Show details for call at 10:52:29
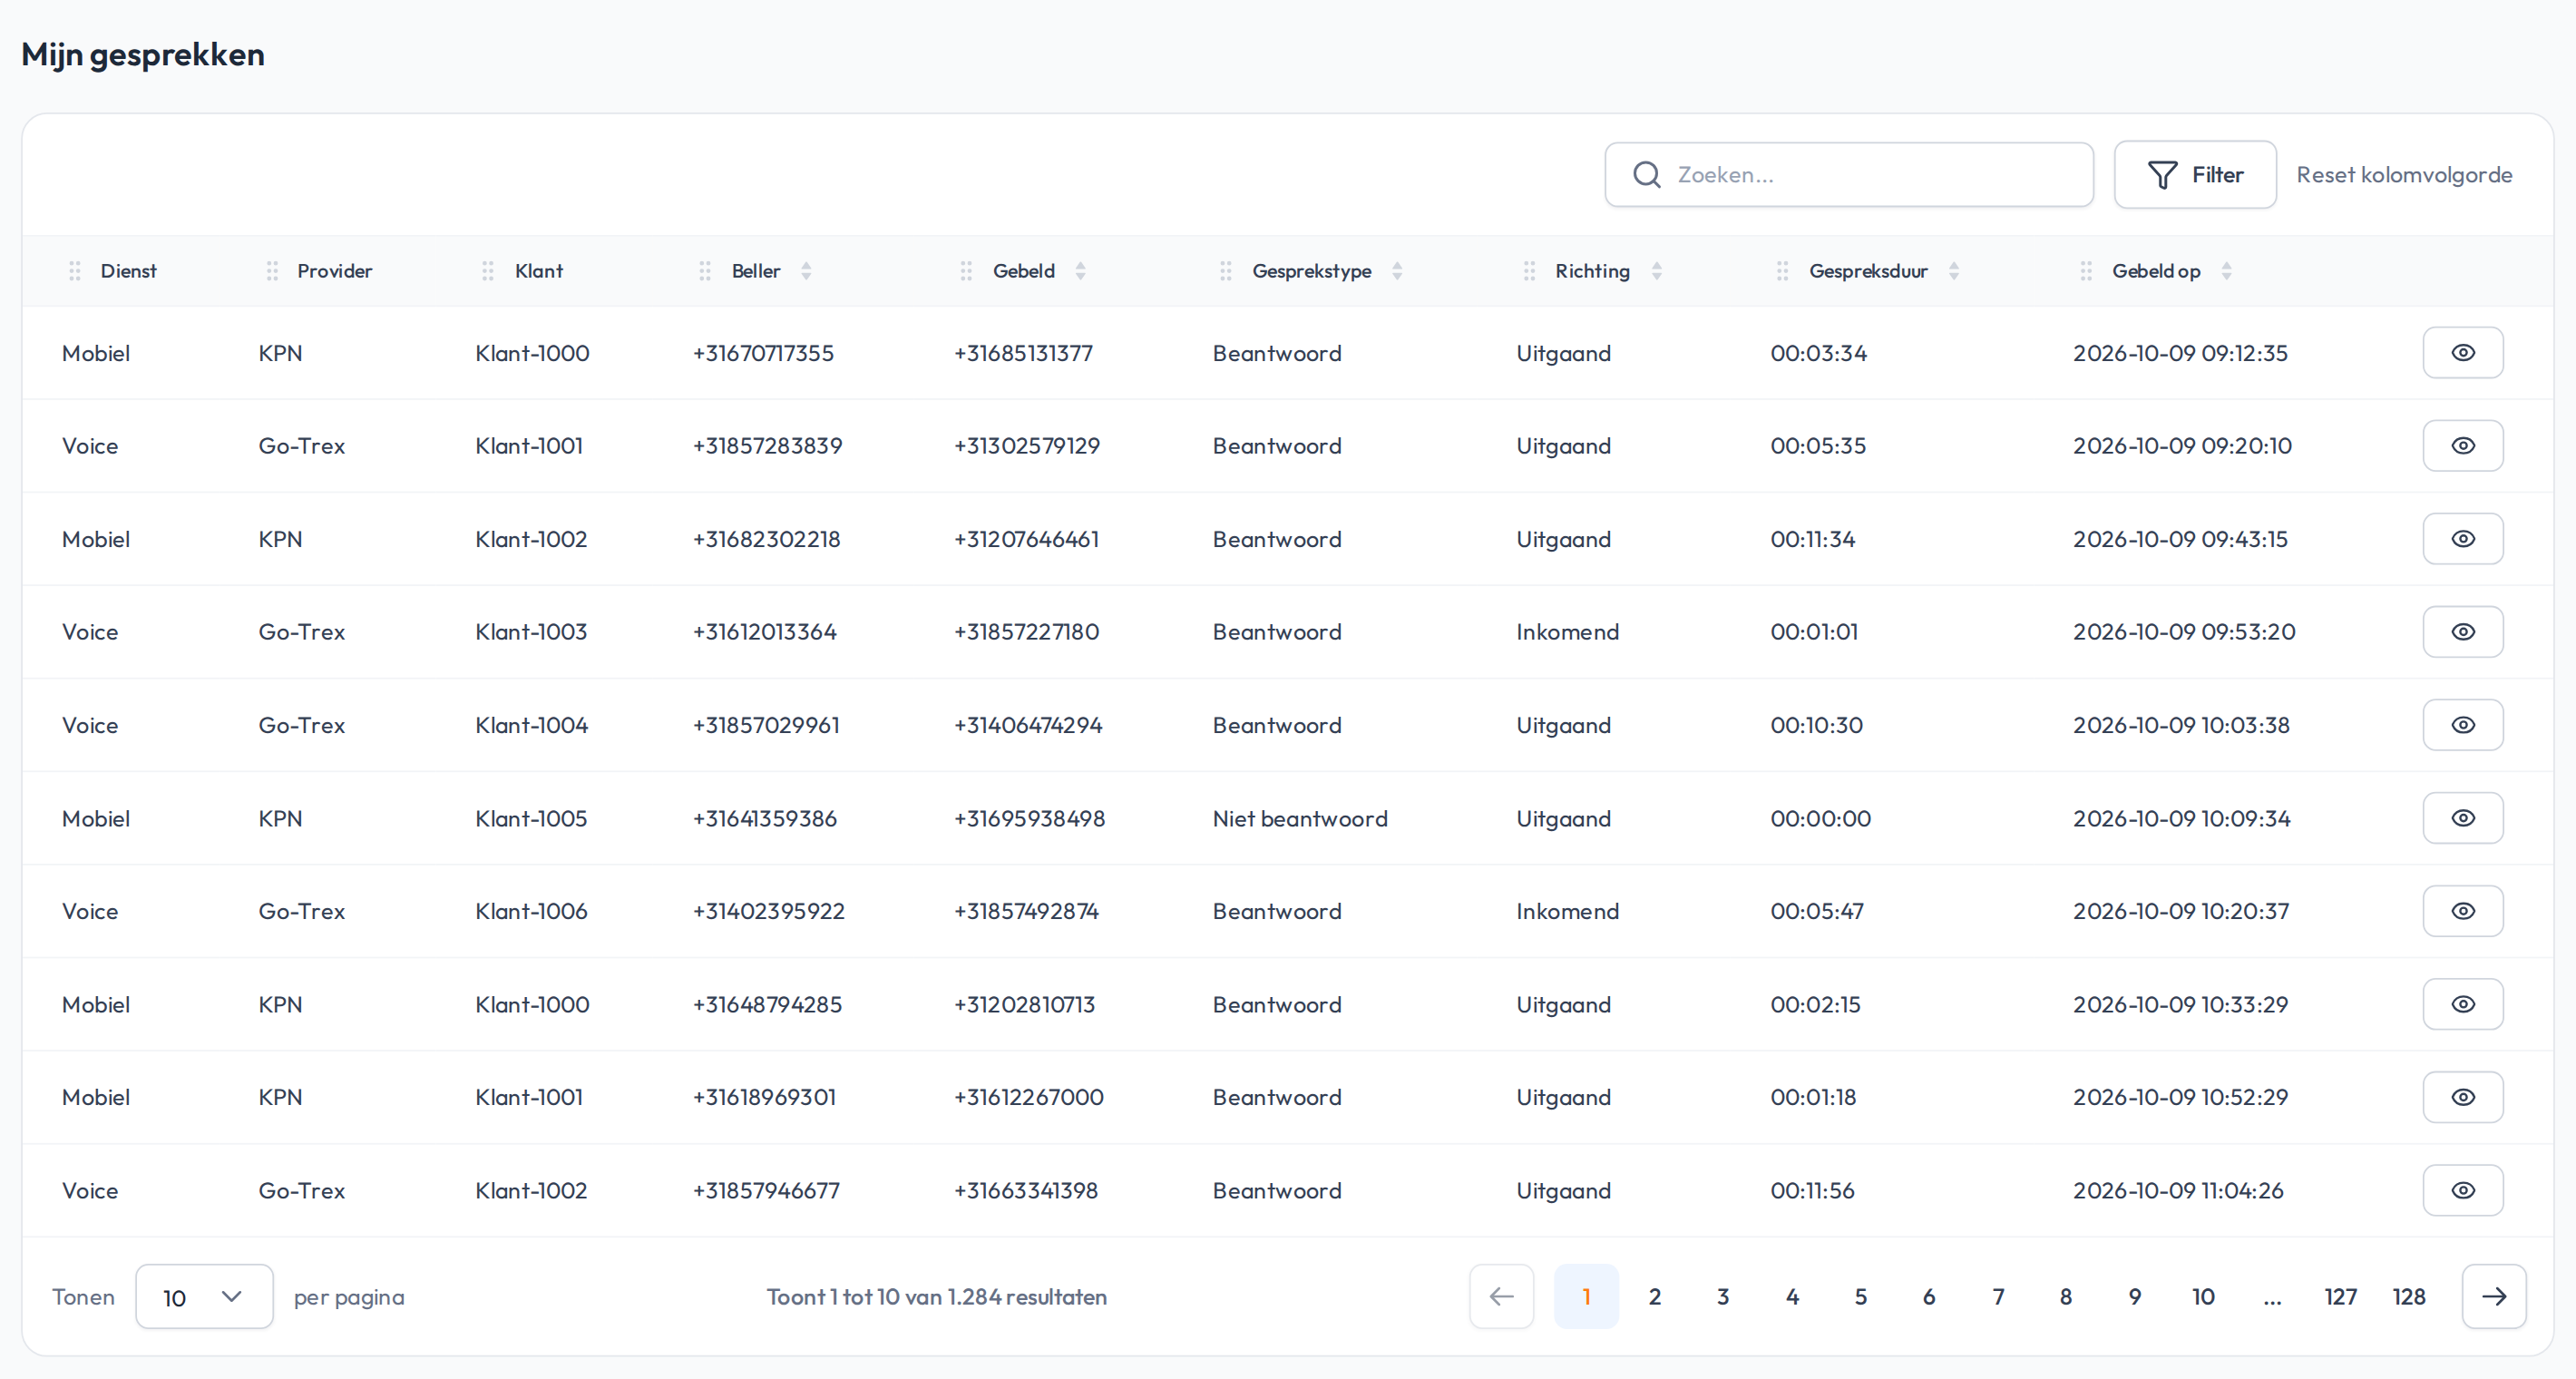2576x1379 pixels. coord(2462,1097)
